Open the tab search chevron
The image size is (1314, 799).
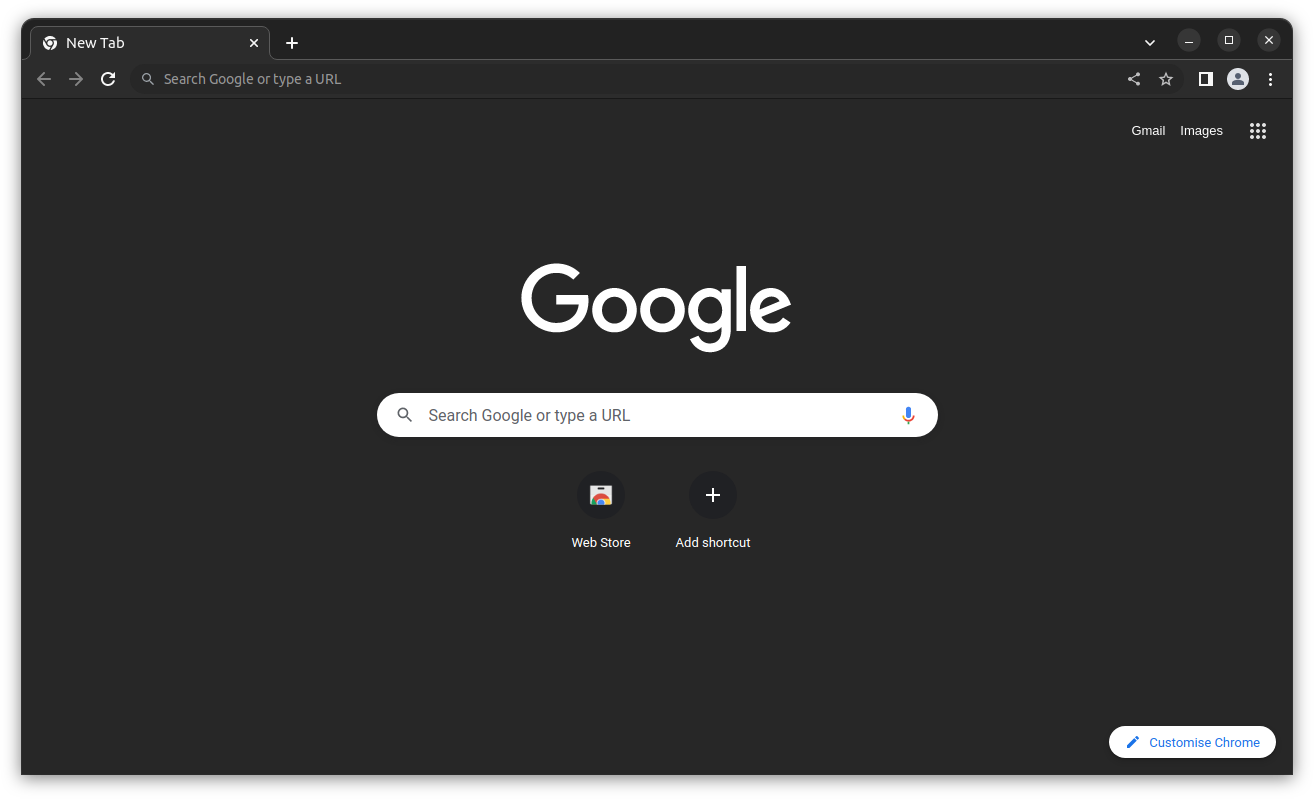point(1149,42)
